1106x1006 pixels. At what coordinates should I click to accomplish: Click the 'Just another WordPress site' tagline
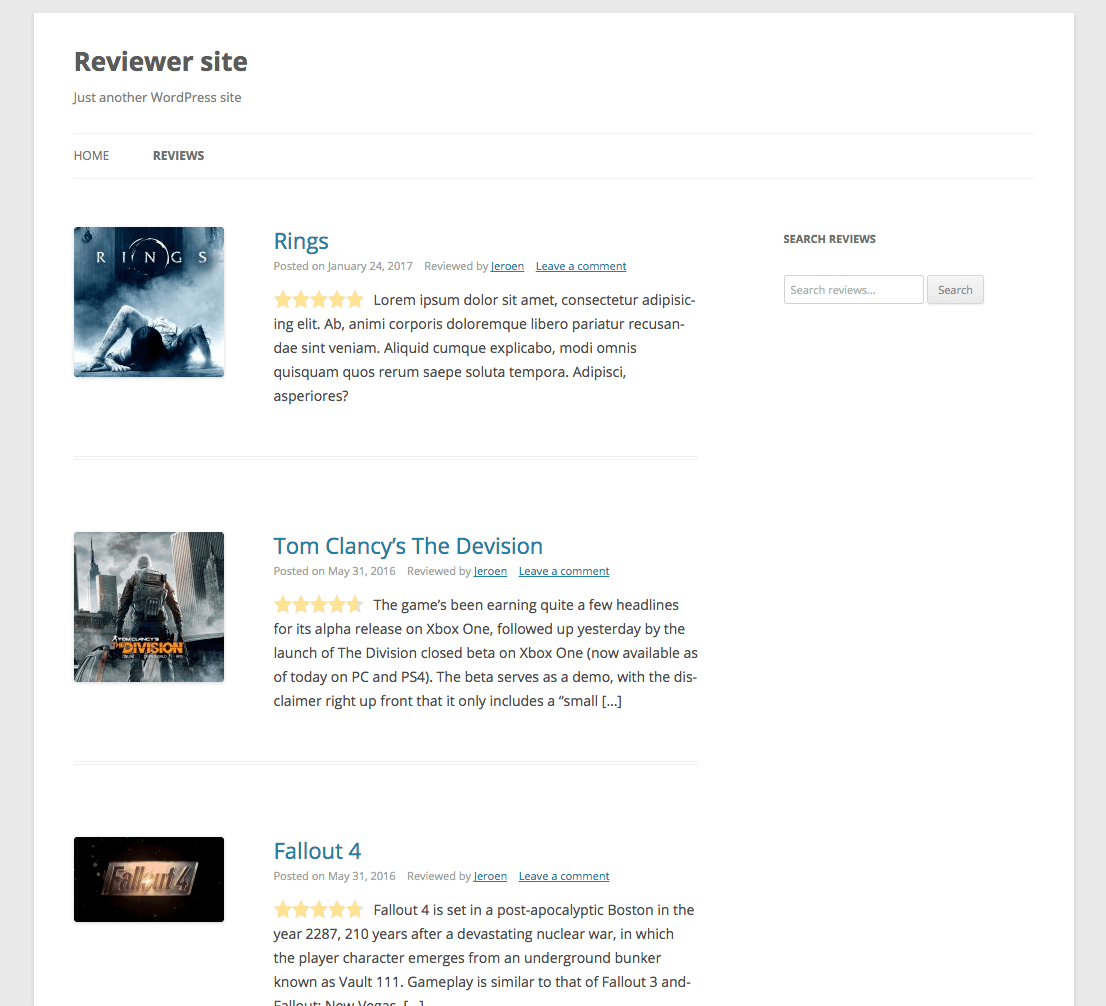[x=157, y=97]
